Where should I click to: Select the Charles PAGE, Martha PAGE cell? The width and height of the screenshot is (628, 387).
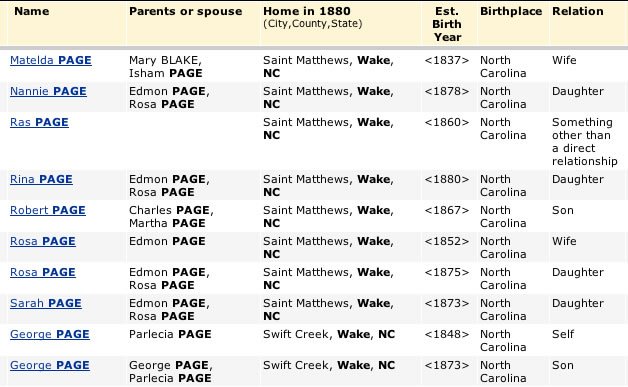point(171,217)
